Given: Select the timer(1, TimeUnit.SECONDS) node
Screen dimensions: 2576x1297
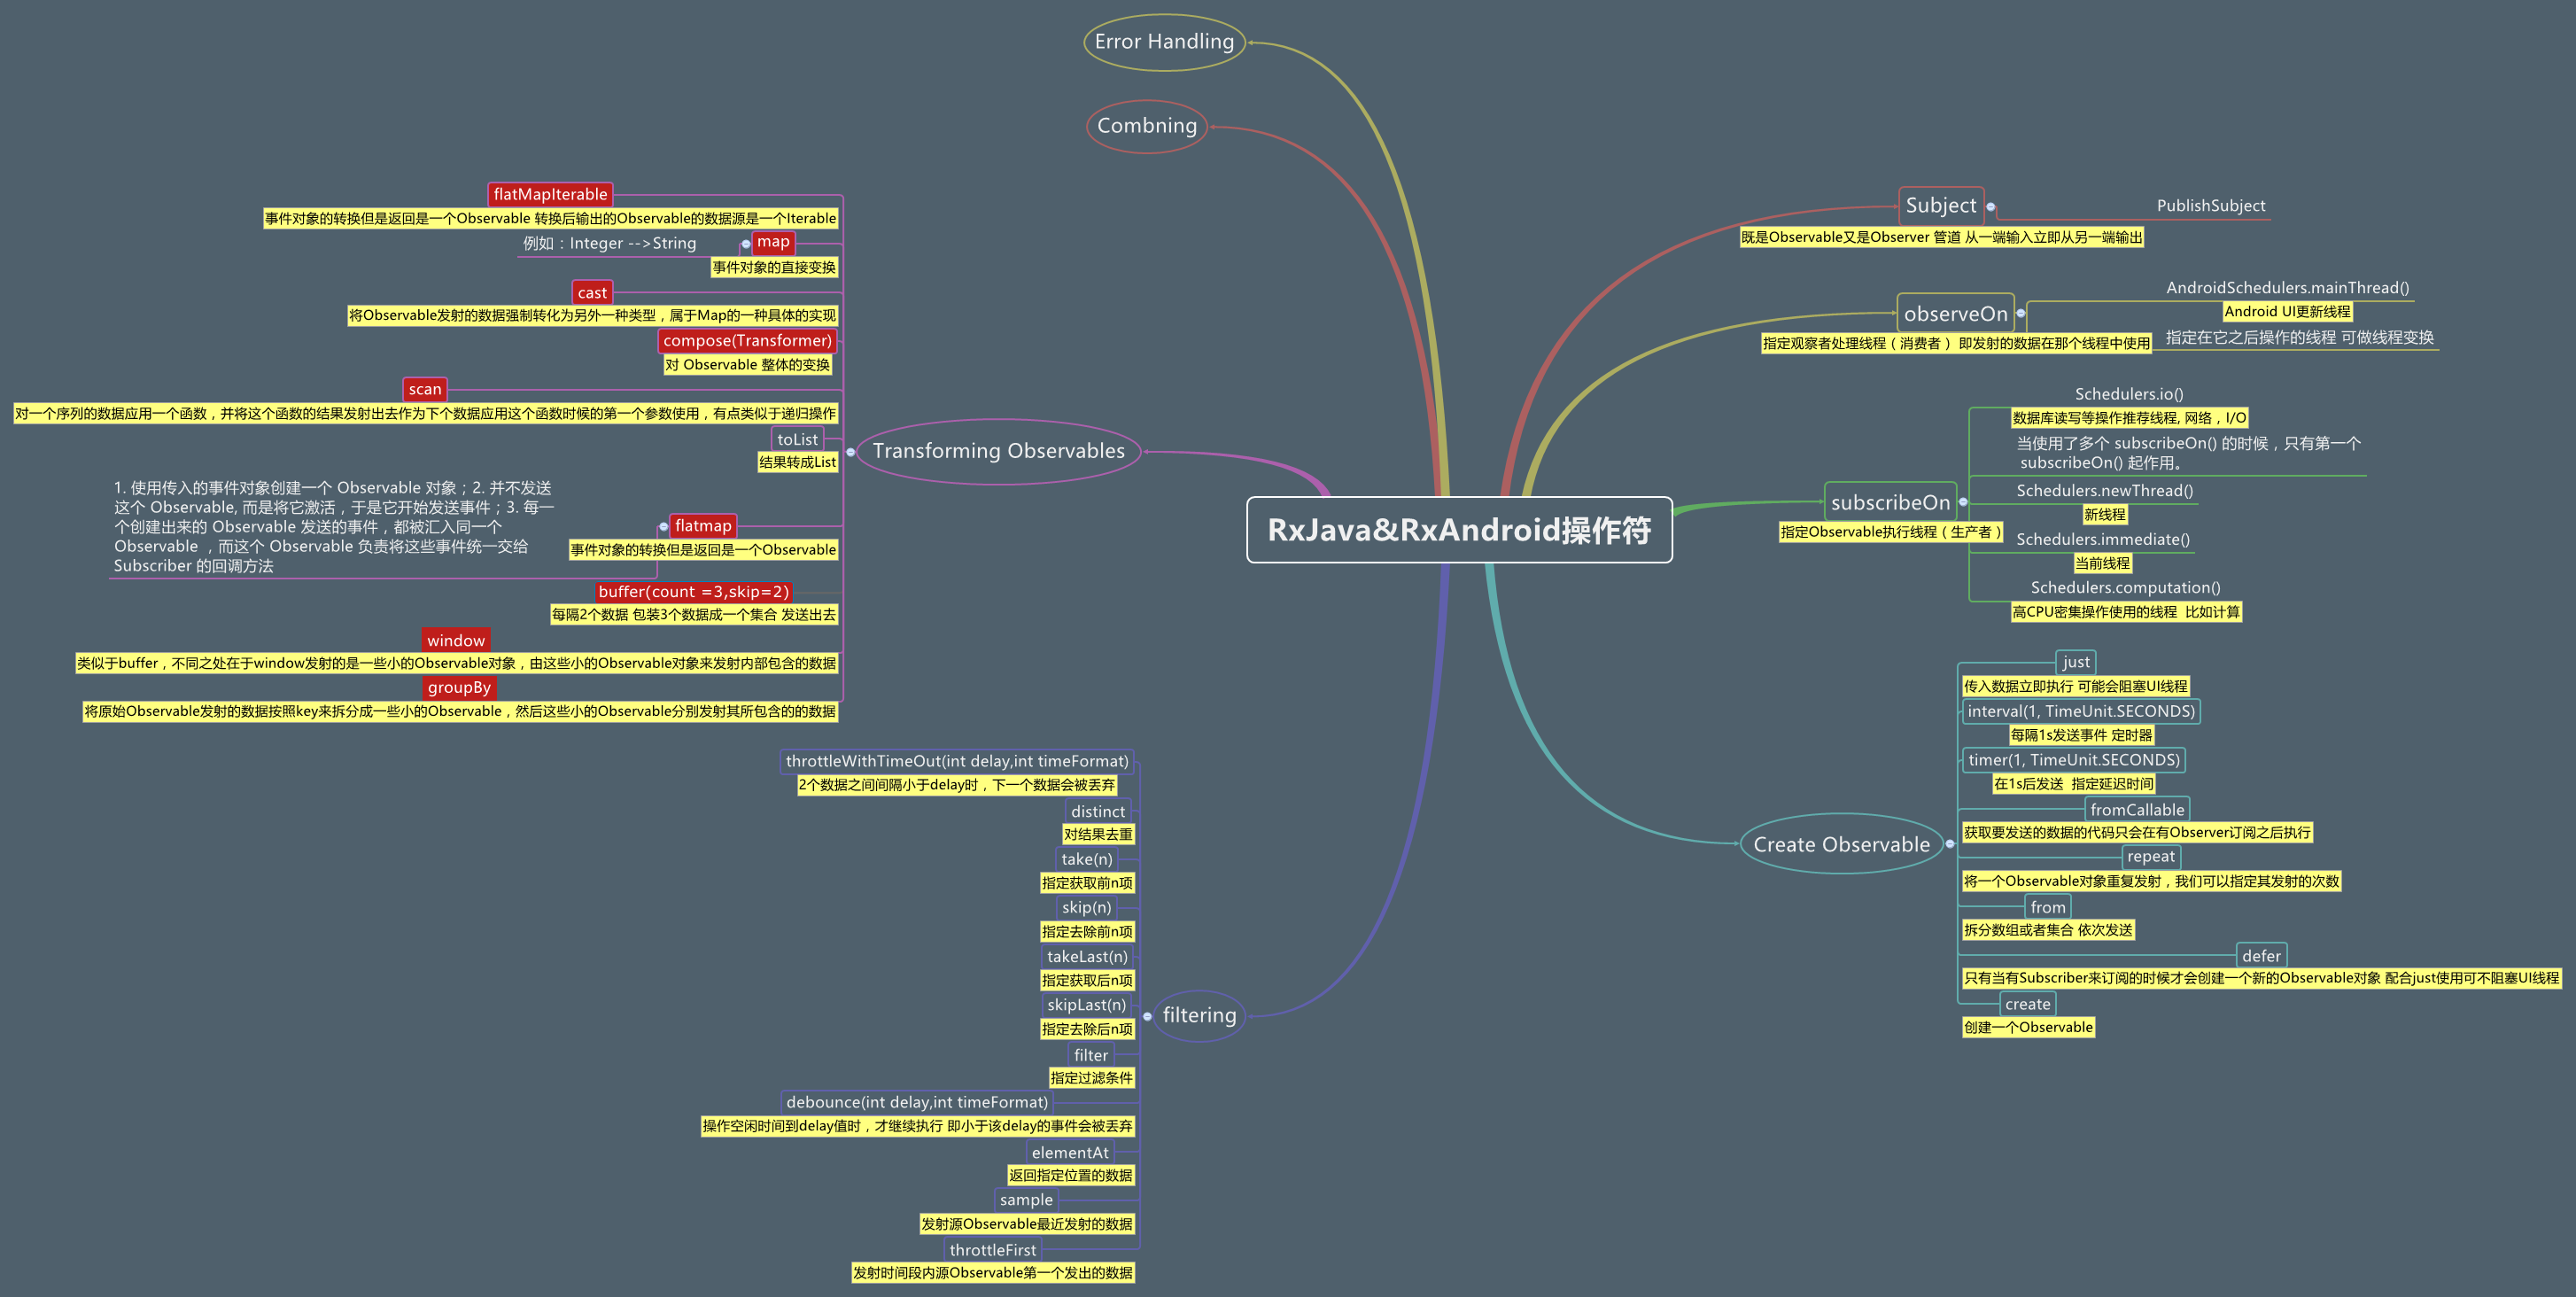Looking at the screenshot, I should [2073, 760].
